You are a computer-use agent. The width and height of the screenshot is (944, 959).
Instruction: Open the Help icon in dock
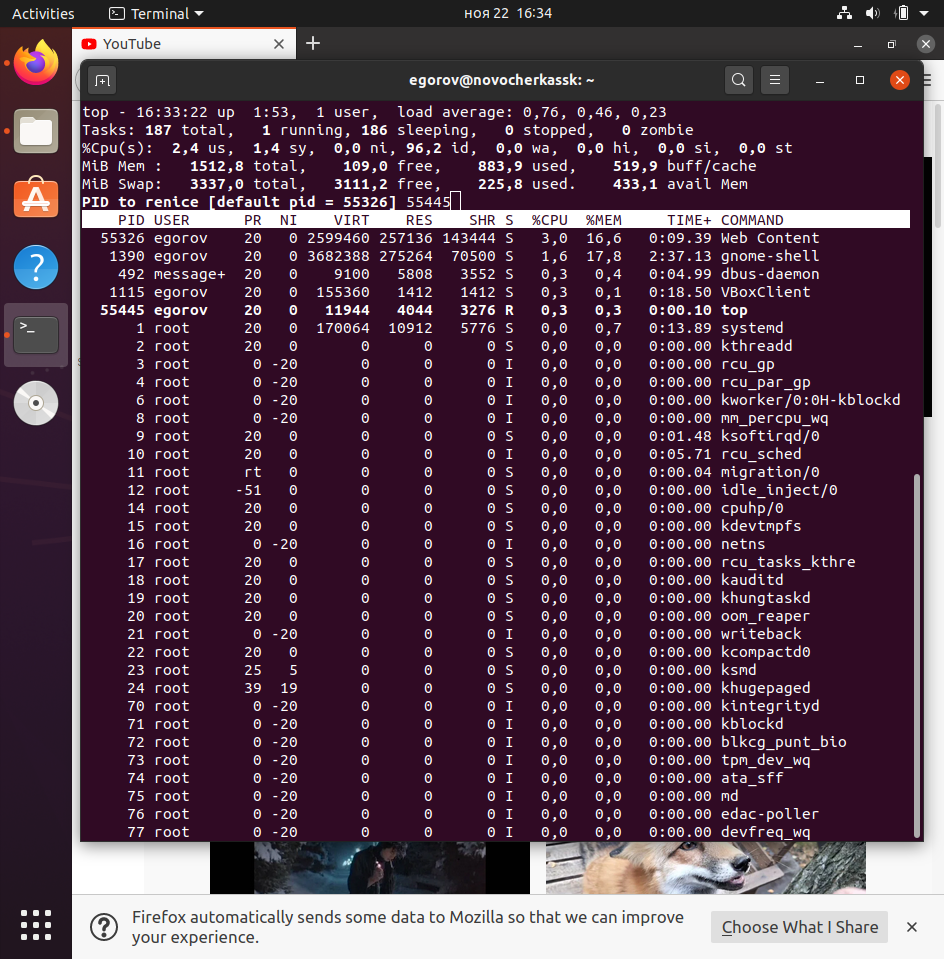click(x=36, y=267)
